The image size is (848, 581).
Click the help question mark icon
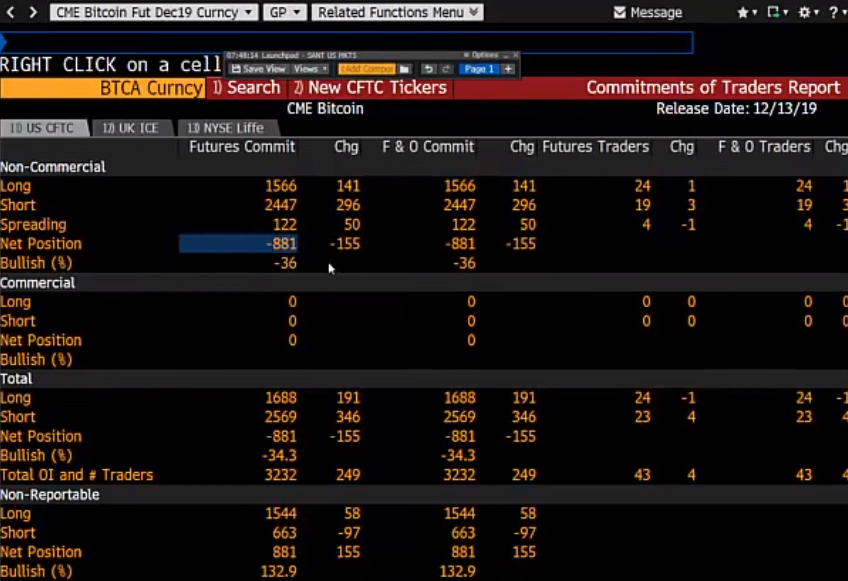click(x=833, y=12)
